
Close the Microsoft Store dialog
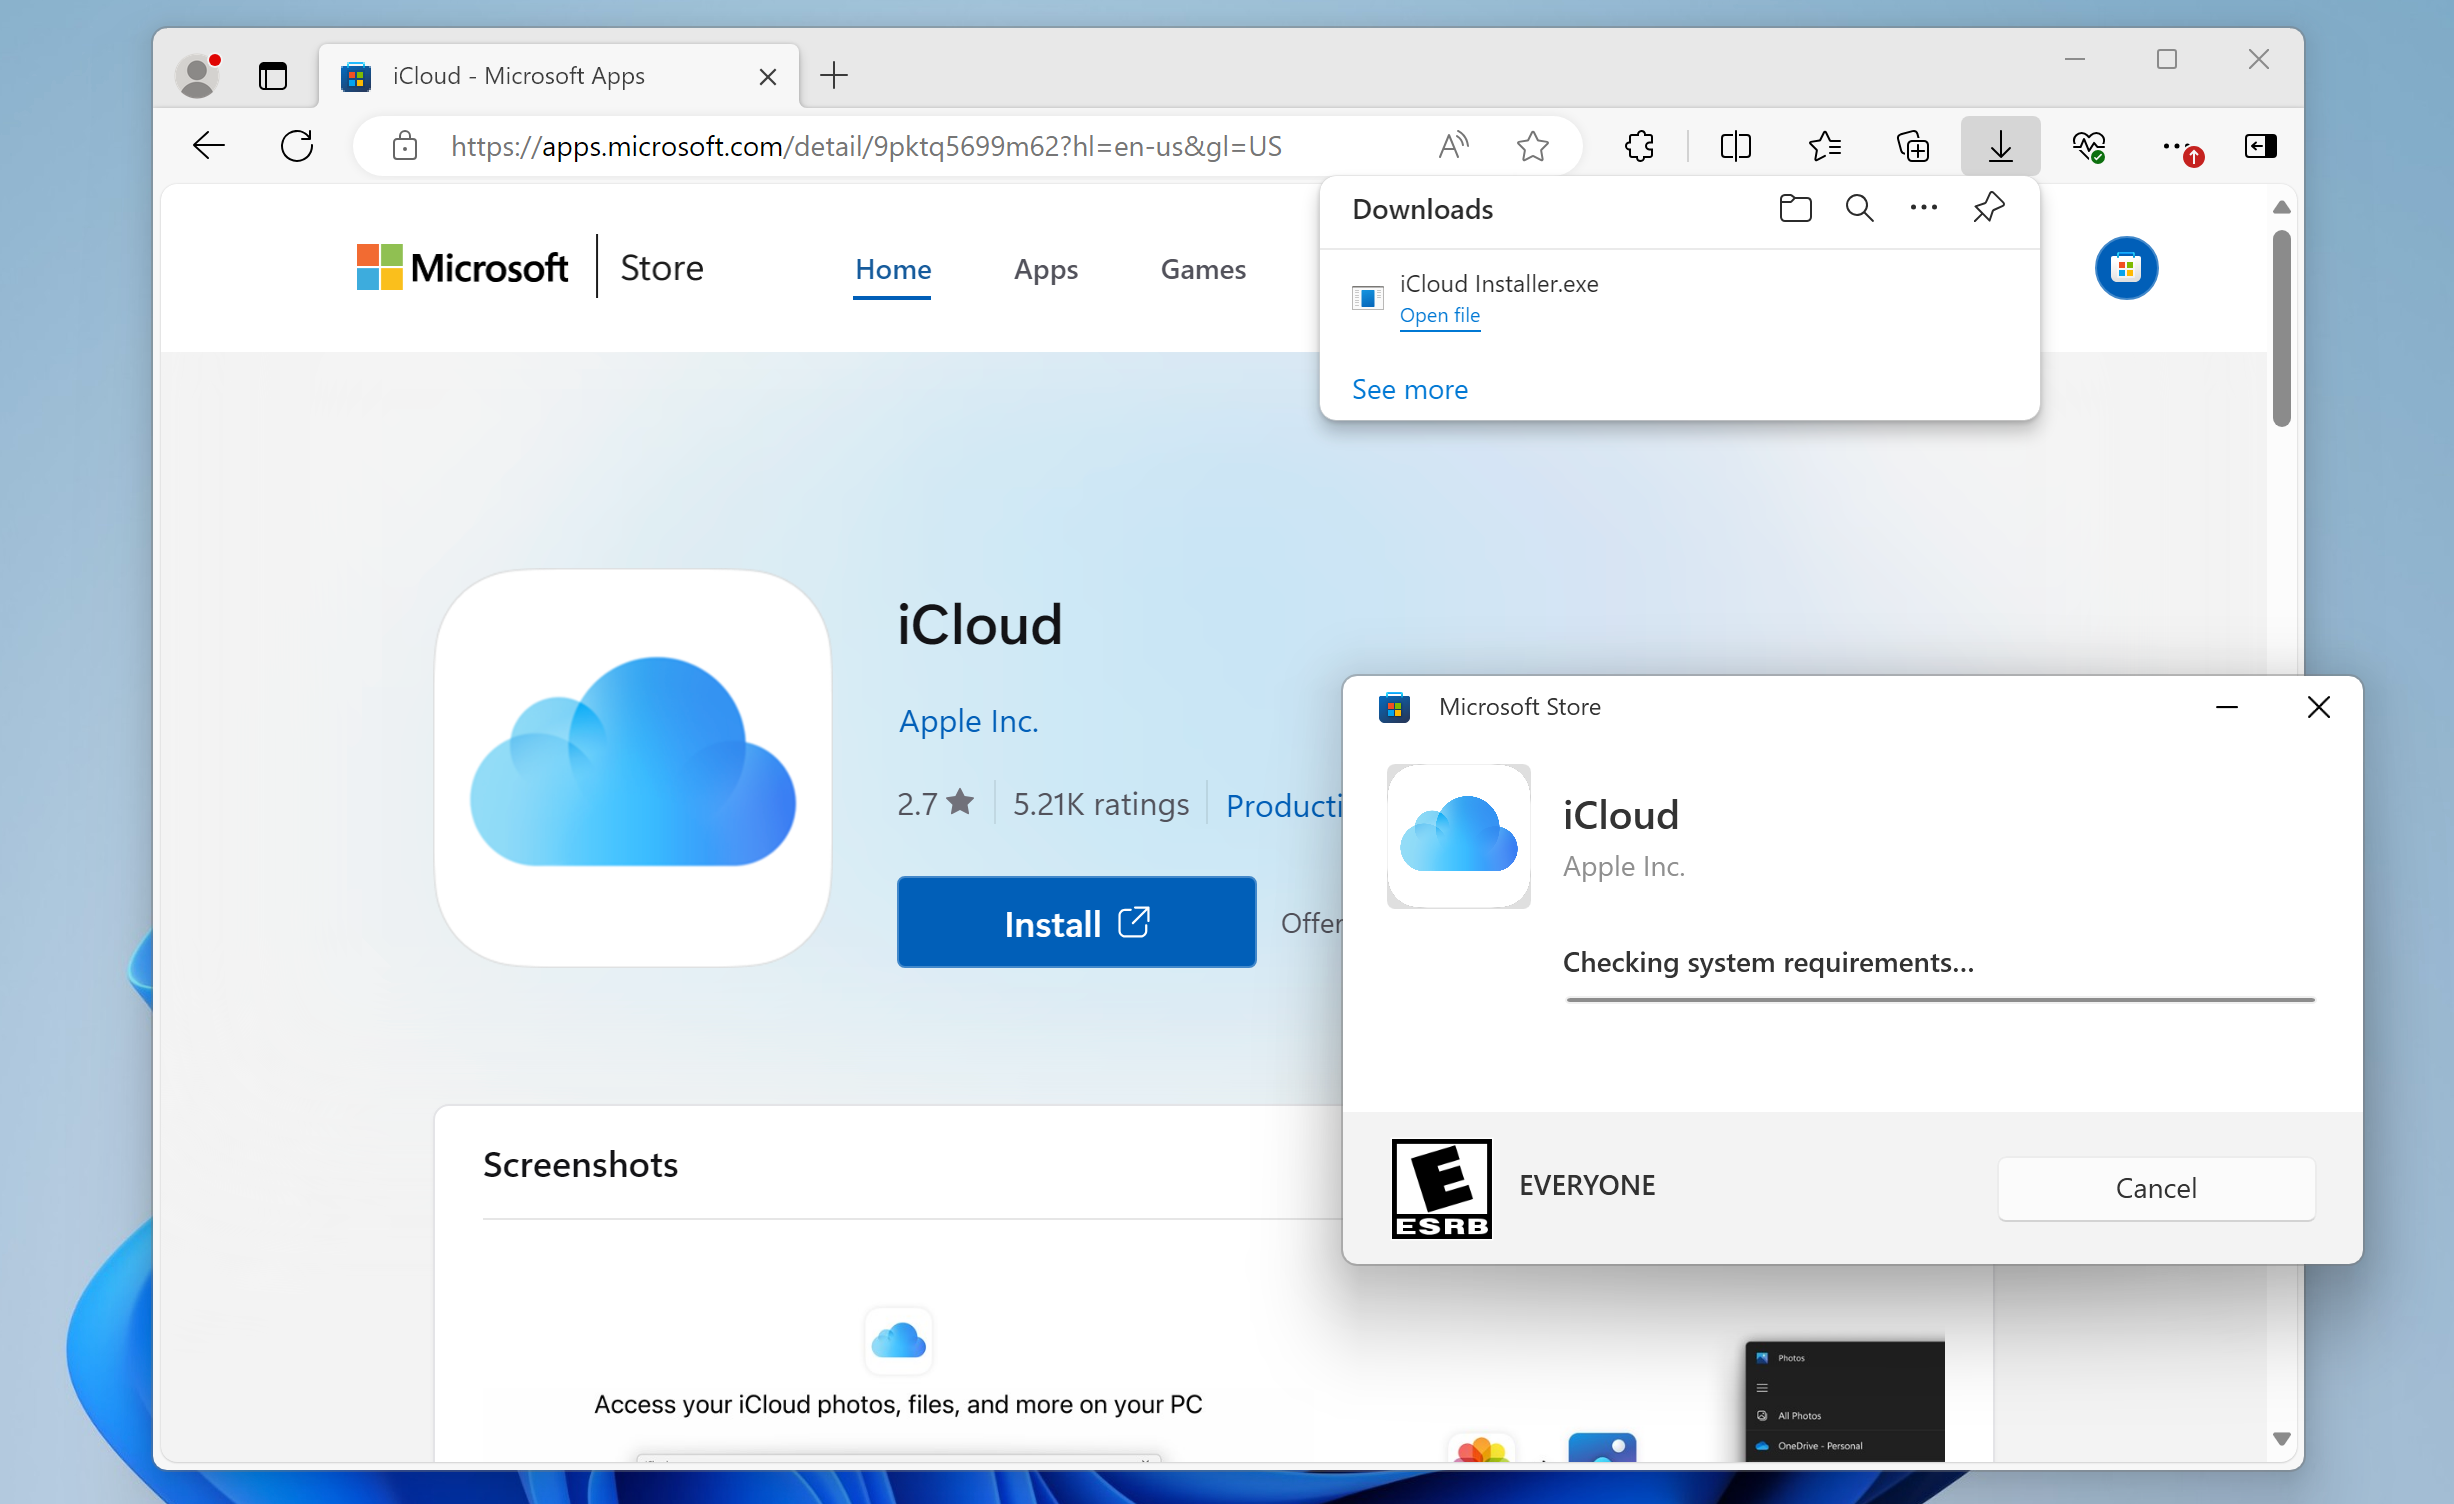tap(2318, 707)
